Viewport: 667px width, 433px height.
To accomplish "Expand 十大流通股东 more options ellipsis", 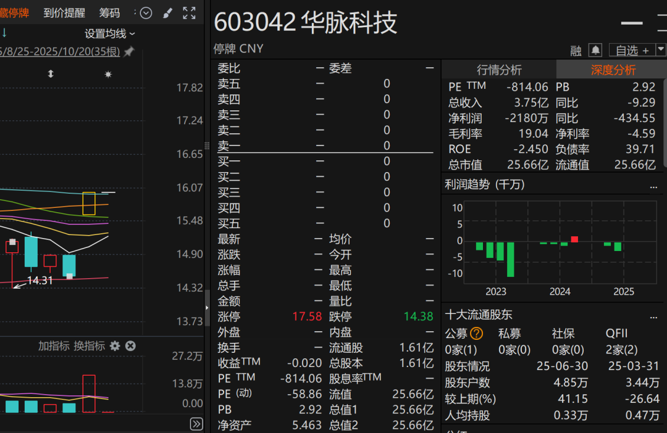I will [655, 315].
